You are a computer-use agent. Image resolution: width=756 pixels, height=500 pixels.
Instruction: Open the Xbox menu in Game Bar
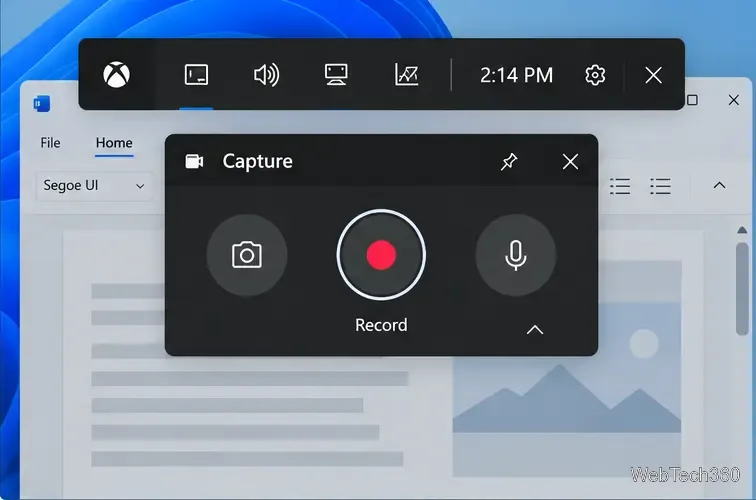point(117,75)
